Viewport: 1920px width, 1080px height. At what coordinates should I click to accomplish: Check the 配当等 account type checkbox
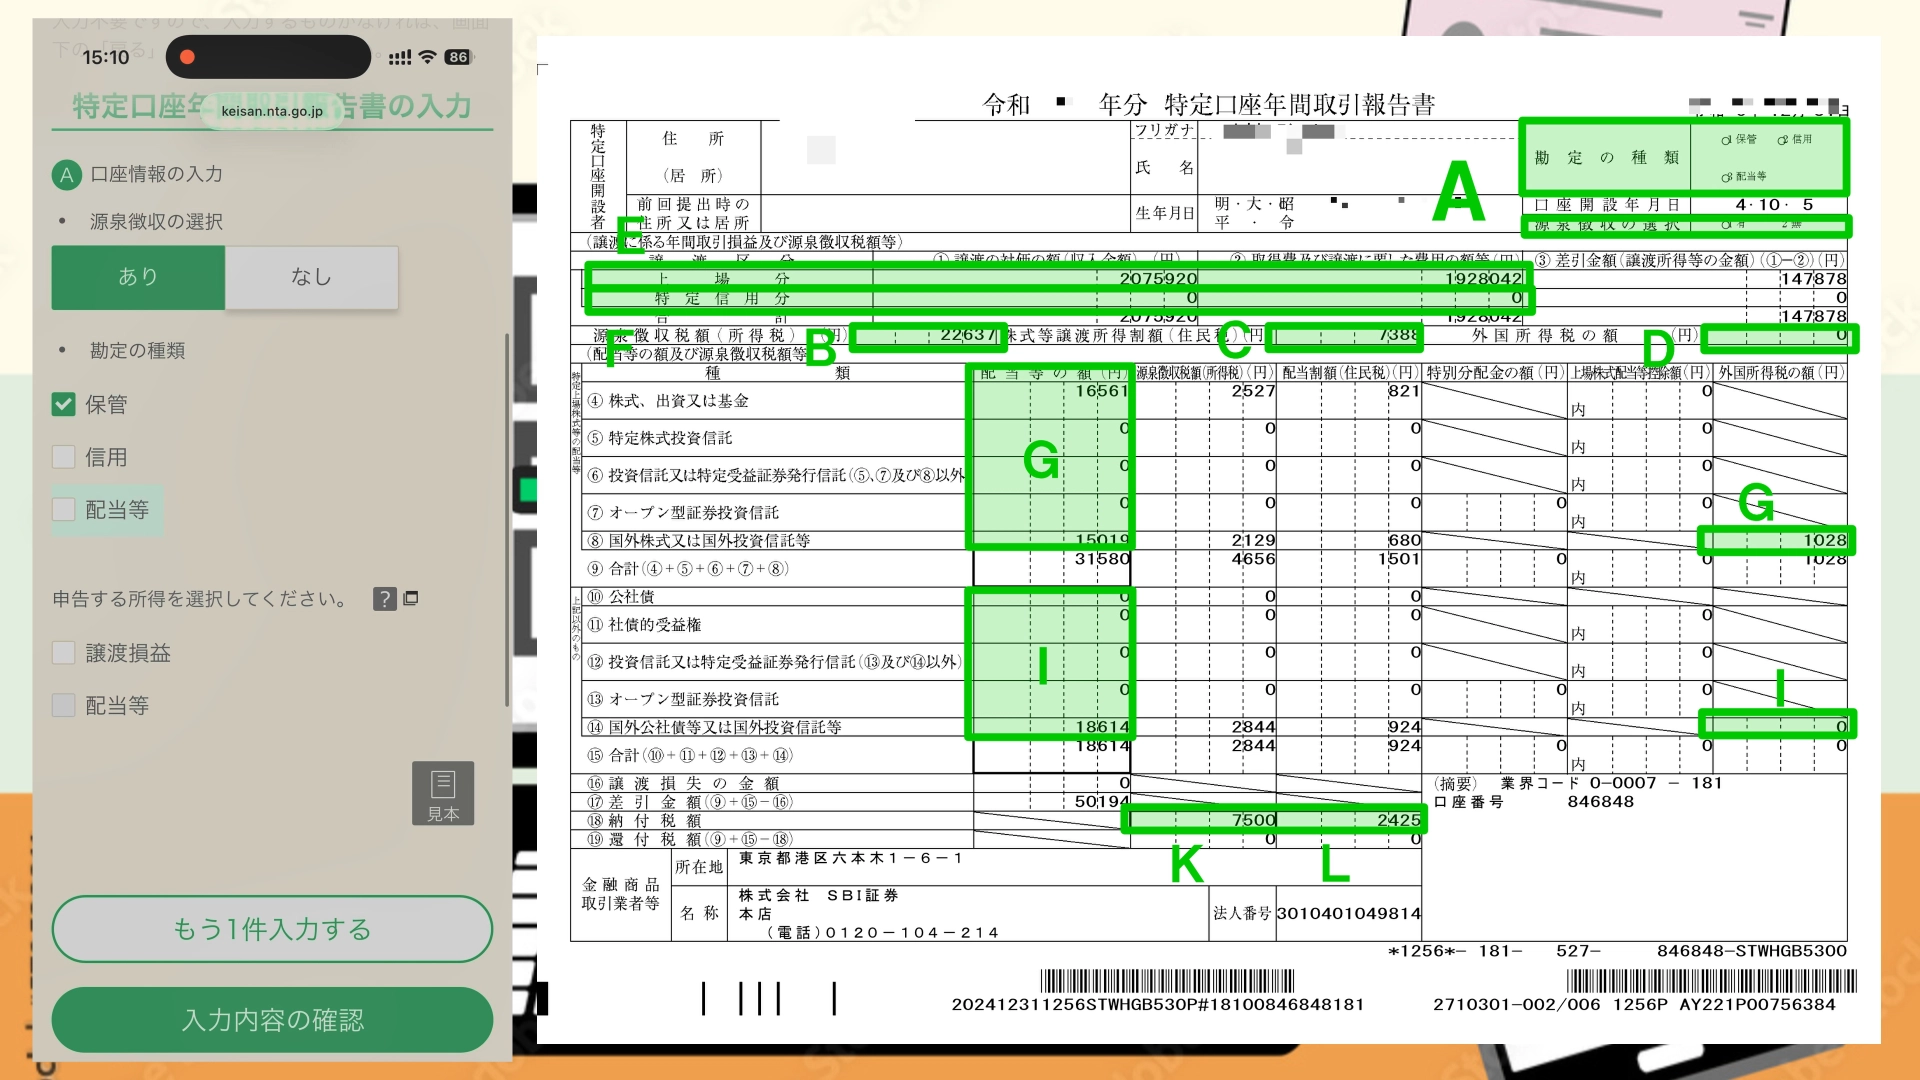click(64, 510)
